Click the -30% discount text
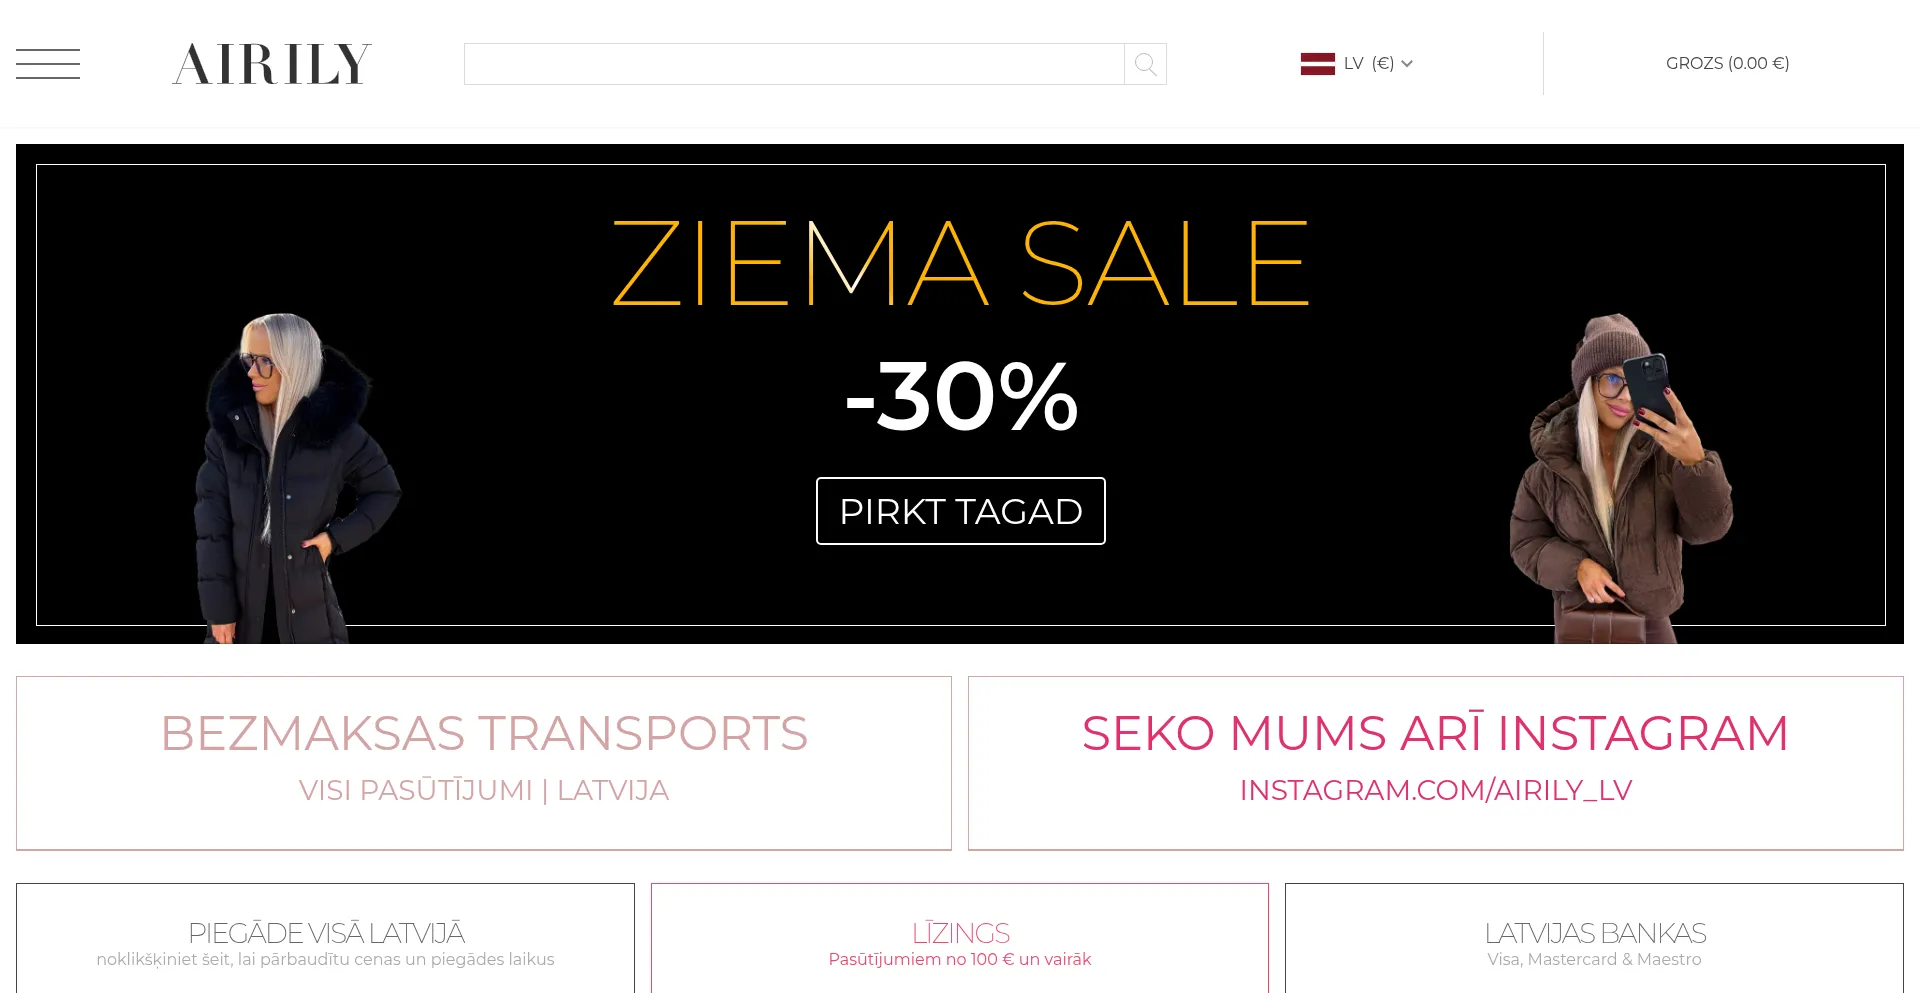The image size is (1920, 993). coord(960,397)
